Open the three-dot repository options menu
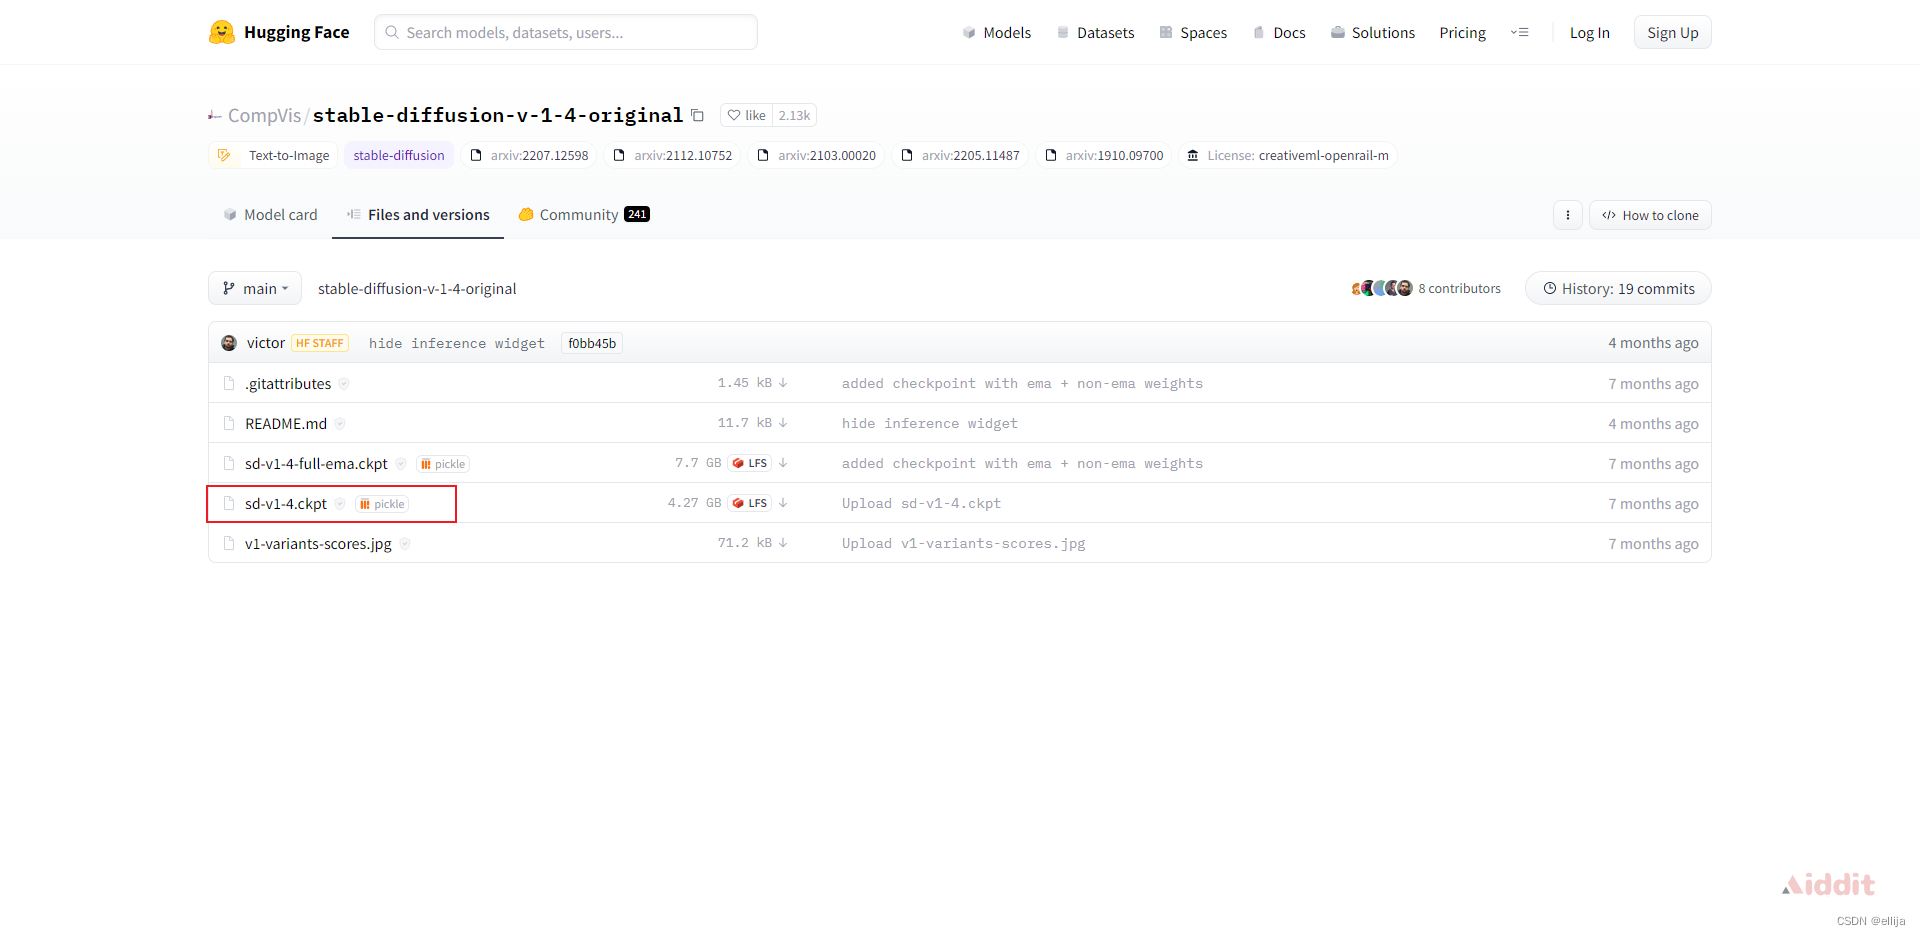Image resolution: width=1920 pixels, height=937 pixels. (1567, 215)
